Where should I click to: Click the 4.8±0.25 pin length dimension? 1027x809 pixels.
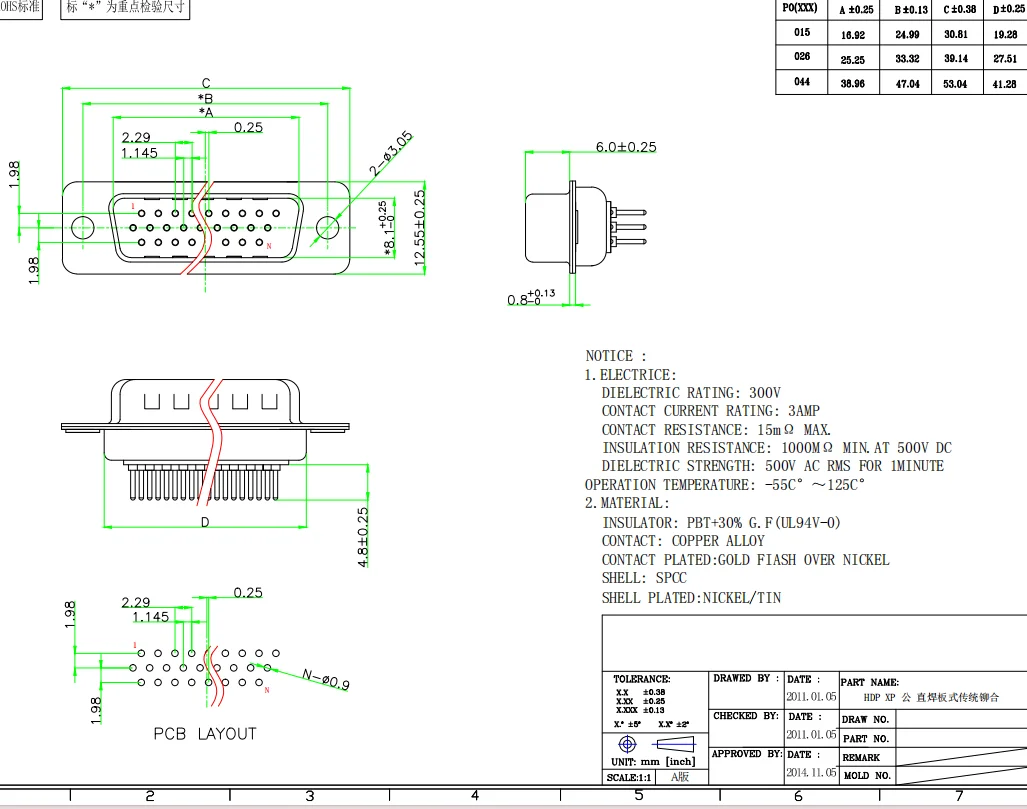(363, 537)
